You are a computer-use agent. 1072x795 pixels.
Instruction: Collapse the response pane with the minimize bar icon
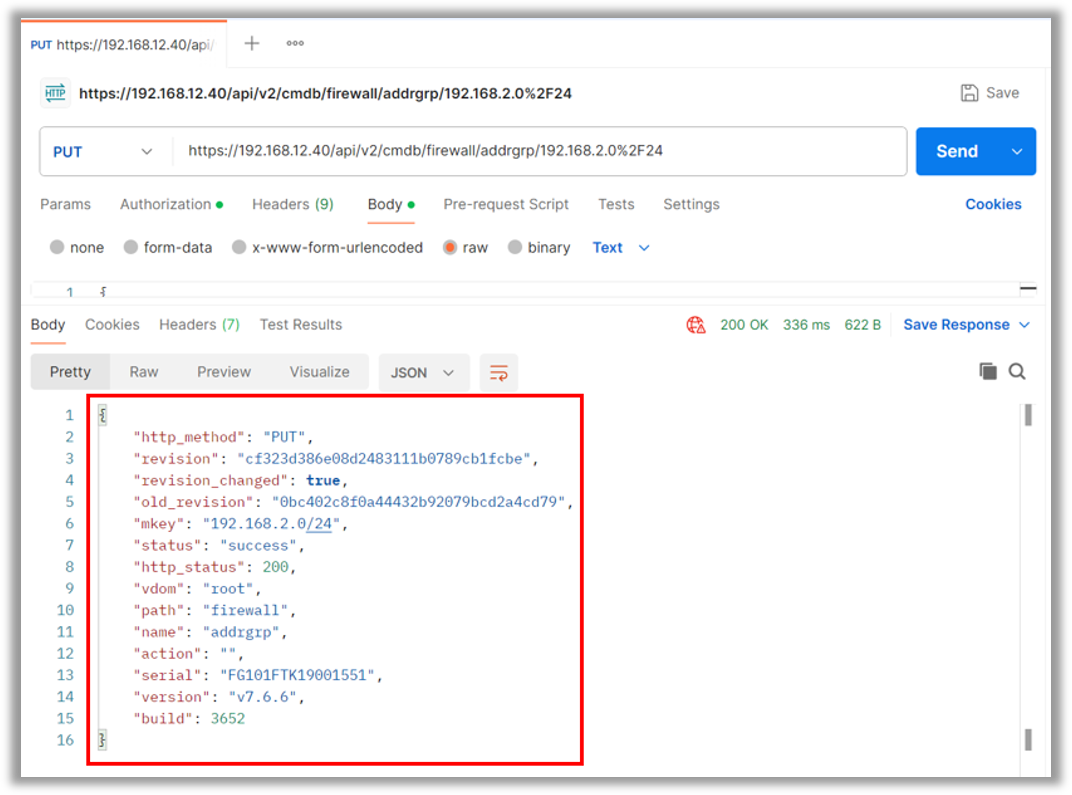click(x=1029, y=288)
